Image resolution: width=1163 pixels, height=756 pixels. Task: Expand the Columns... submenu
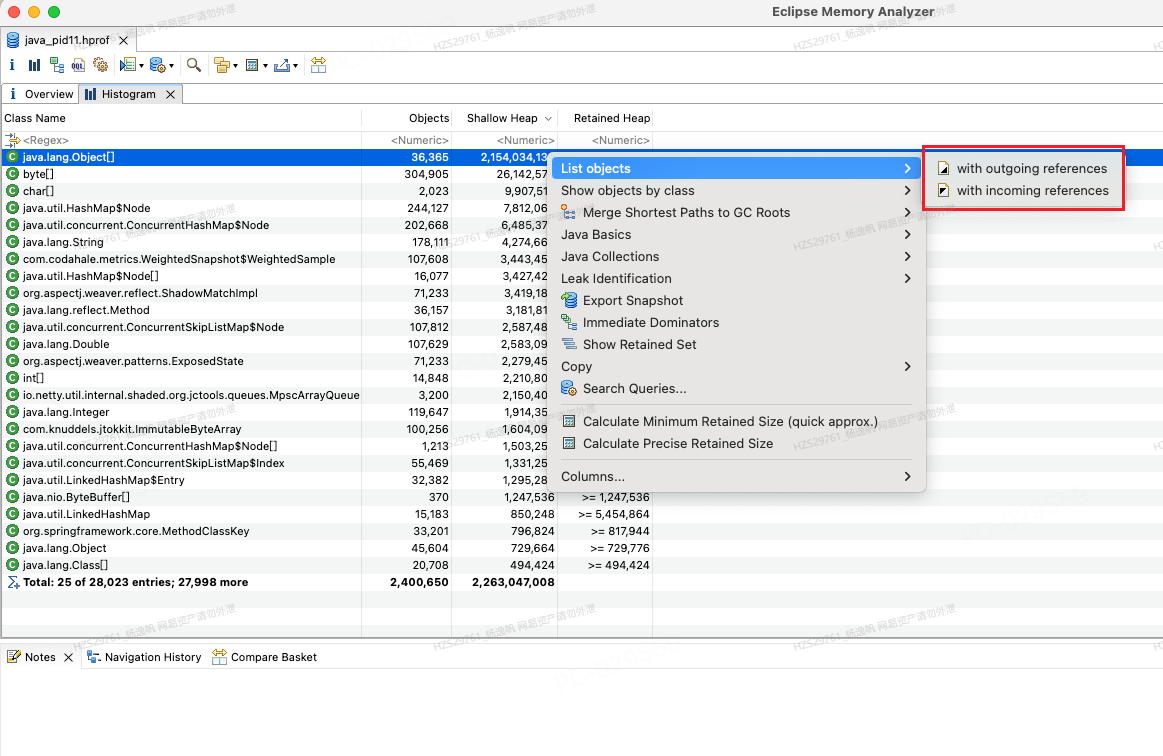(737, 476)
